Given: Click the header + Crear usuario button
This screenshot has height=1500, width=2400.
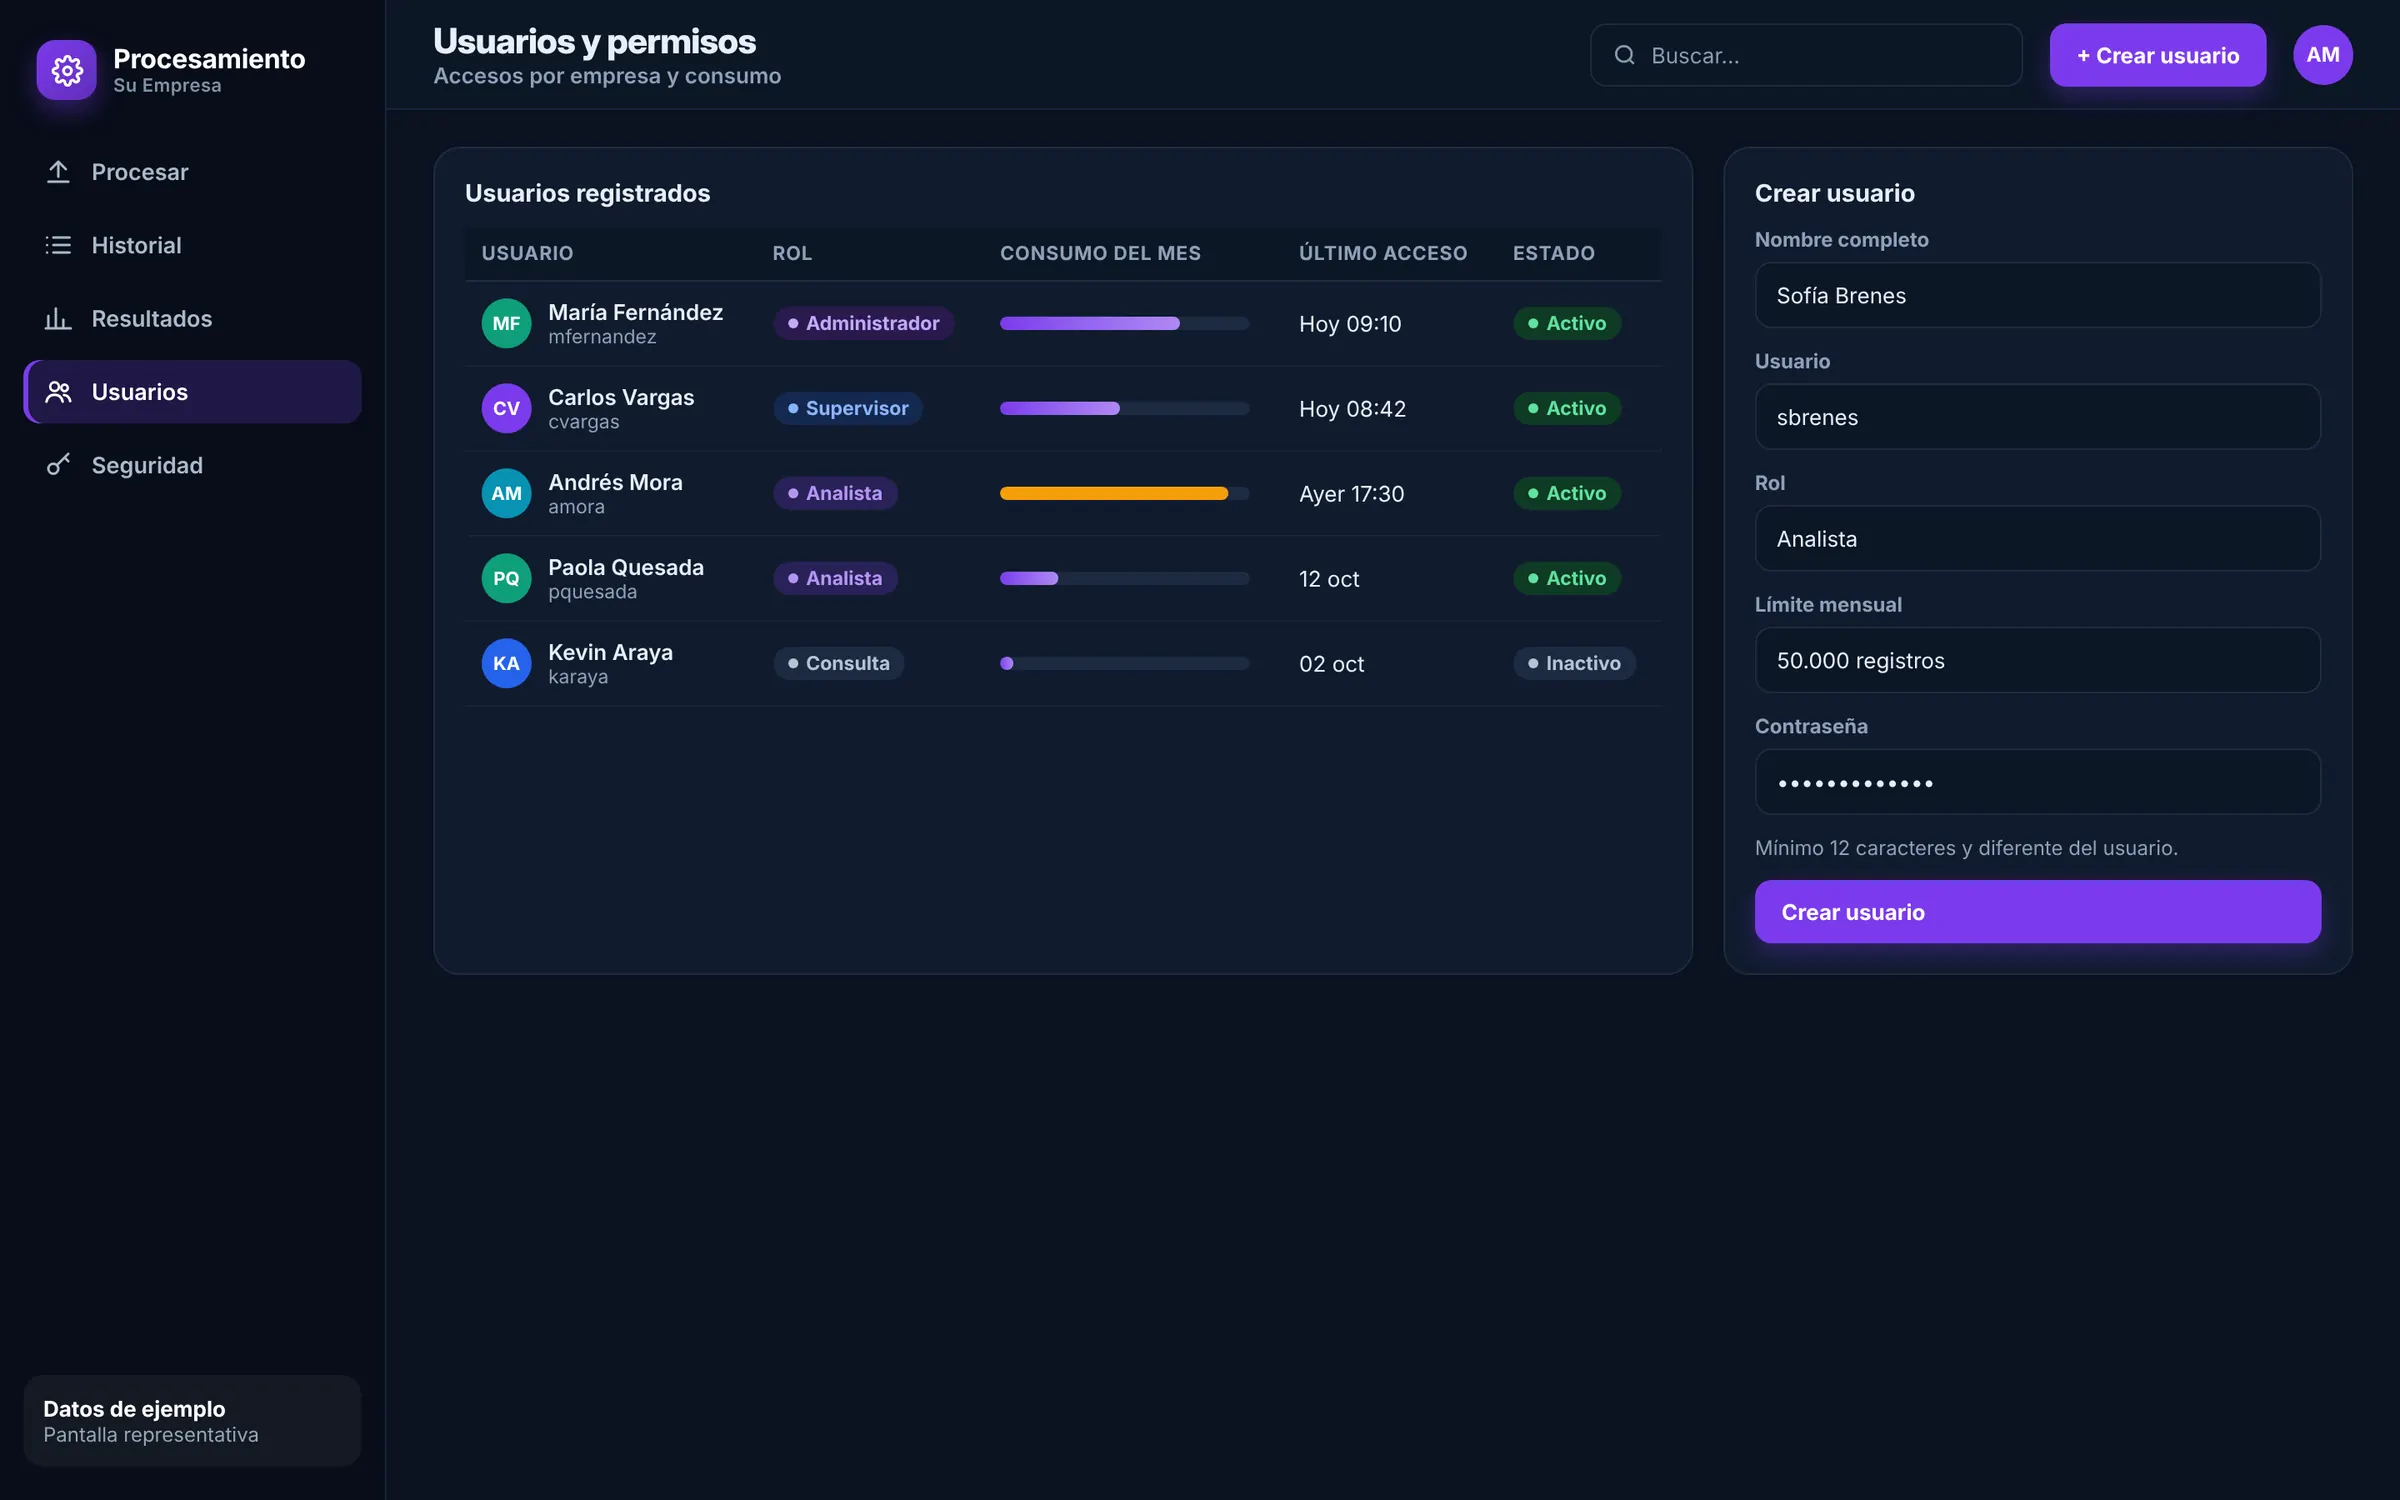Looking at the screenshot, I should point(2157,55).
